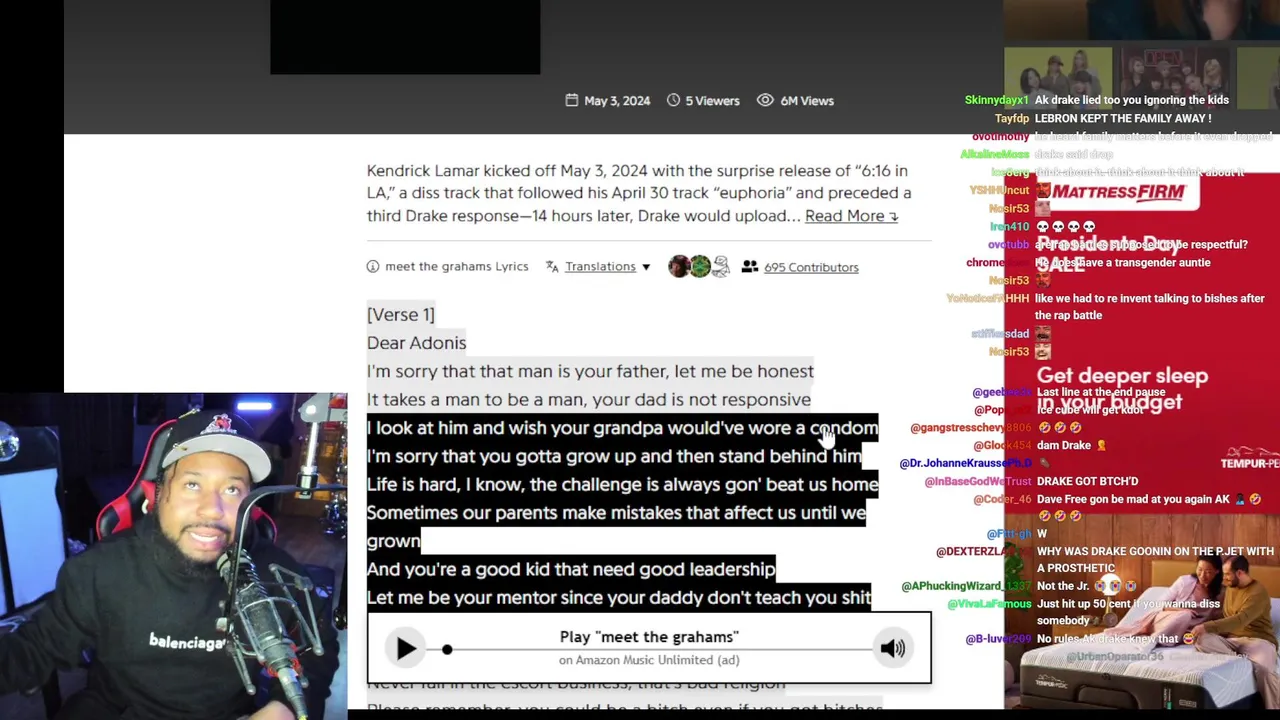1280x720 pixels.
Task: Click the "5 Viewers" text
Action: coord(712,101)
